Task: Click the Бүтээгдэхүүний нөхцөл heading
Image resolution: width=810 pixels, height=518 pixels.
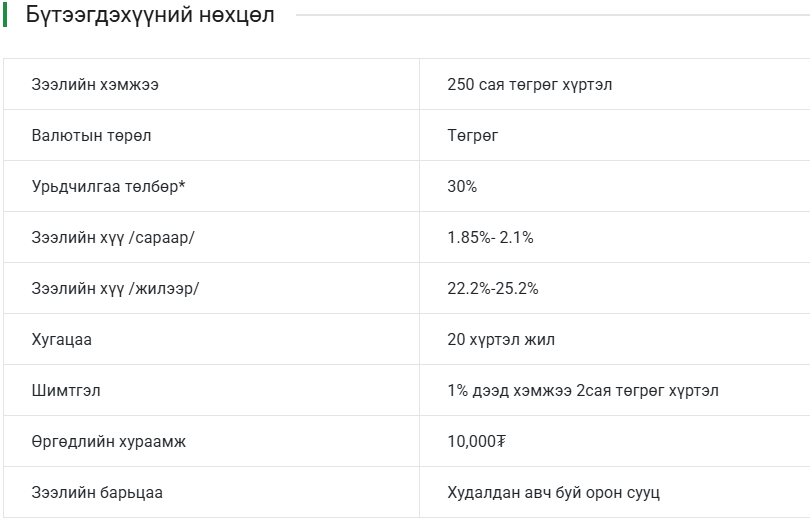Action: pos(150,16)
